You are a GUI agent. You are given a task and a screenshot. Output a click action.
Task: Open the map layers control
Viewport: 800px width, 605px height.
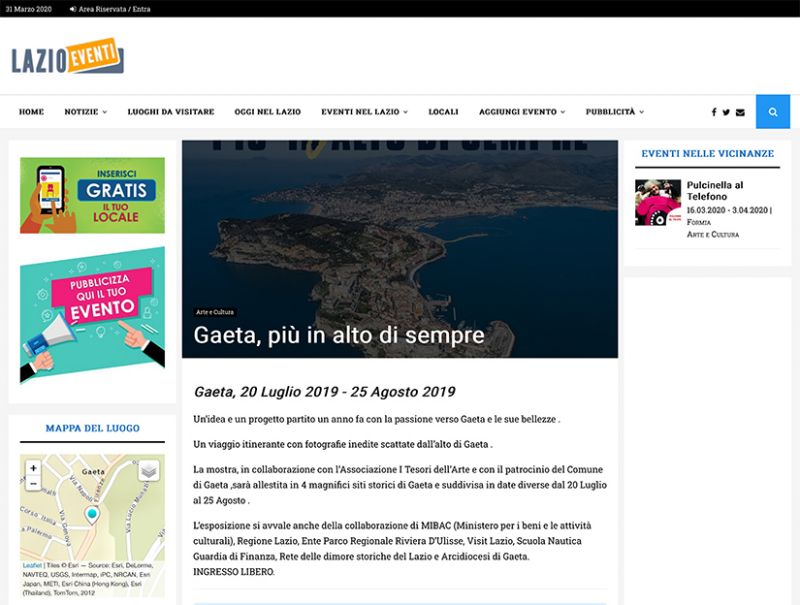(148, 470)
